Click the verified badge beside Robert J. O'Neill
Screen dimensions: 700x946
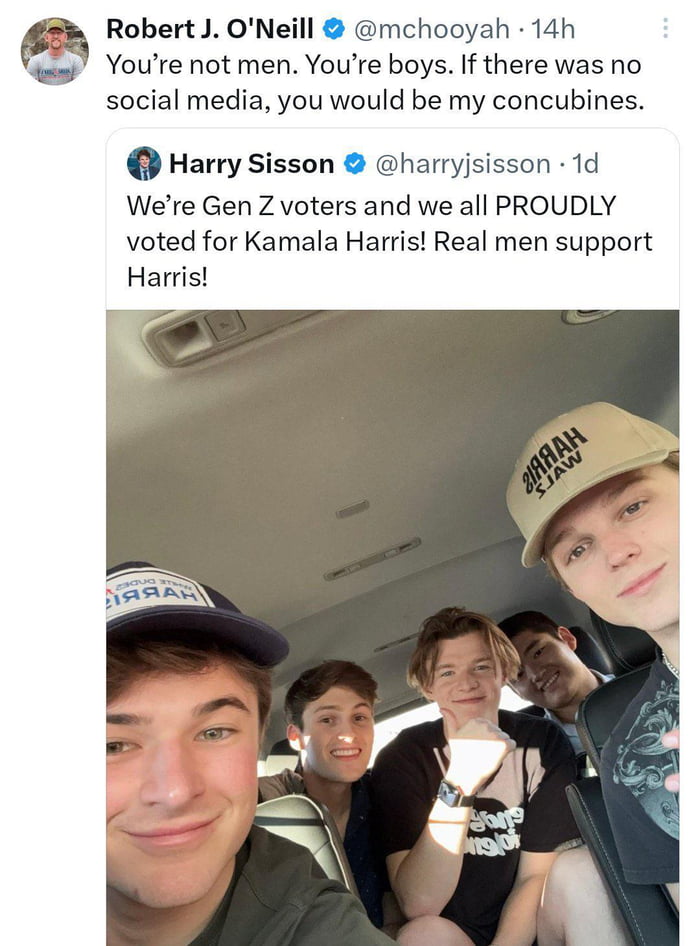pos(334,28)
